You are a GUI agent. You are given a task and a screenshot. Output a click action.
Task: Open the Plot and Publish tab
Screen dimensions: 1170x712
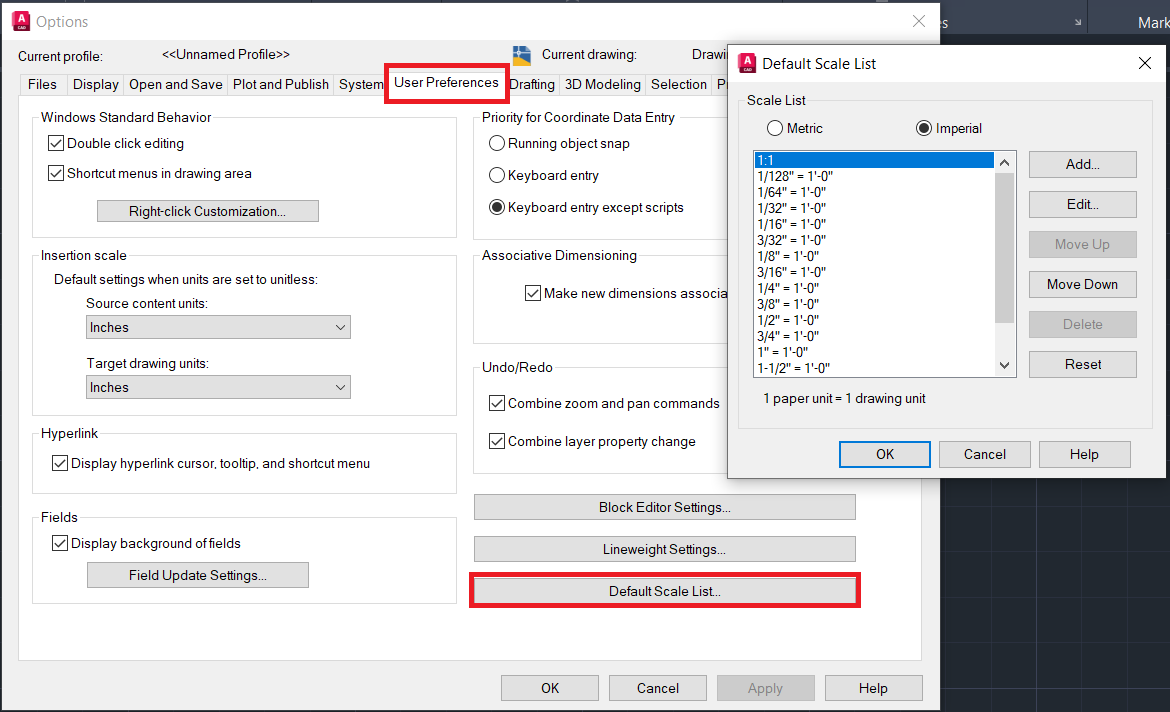click(x=280, y=84)
